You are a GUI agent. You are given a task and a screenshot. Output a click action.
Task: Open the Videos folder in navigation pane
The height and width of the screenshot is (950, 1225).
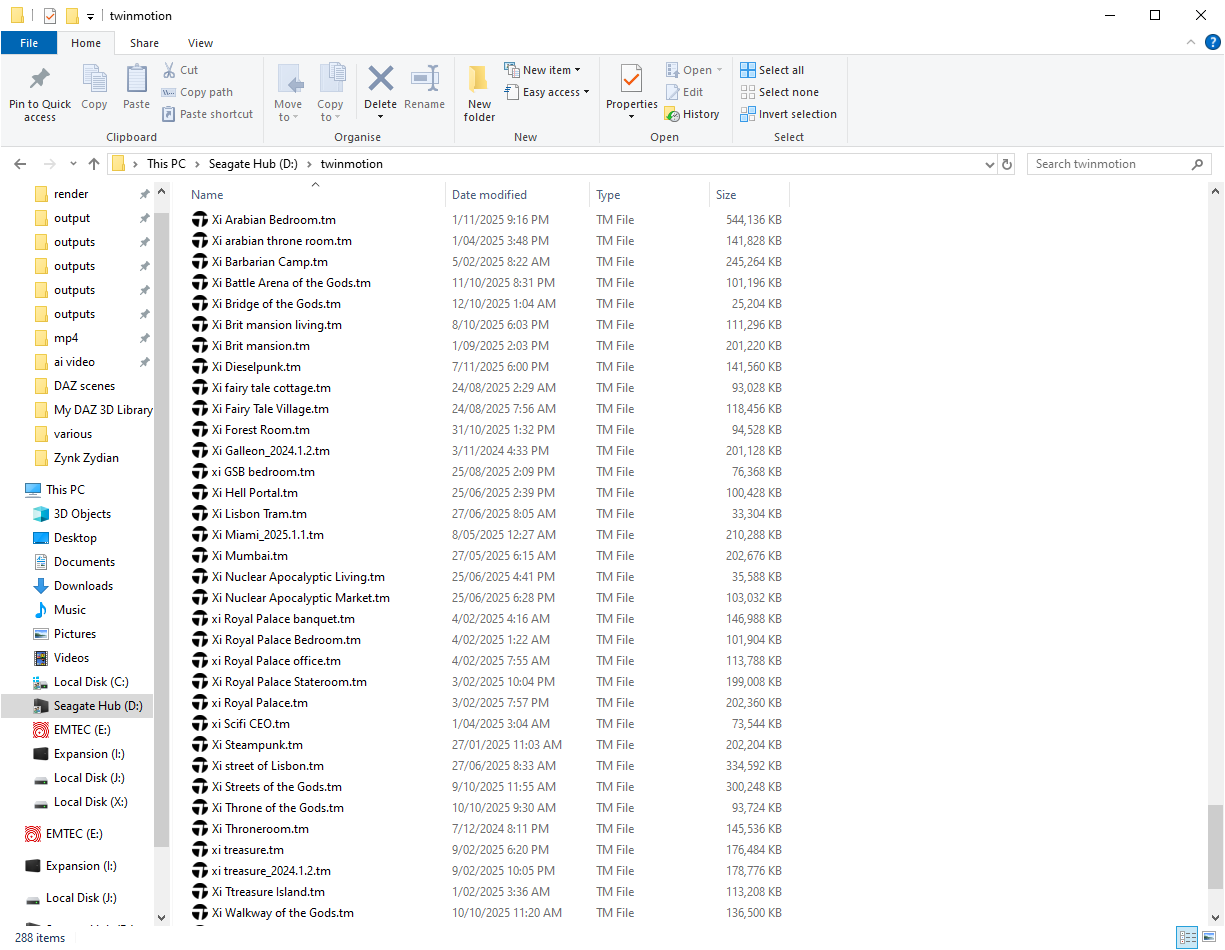71,658
